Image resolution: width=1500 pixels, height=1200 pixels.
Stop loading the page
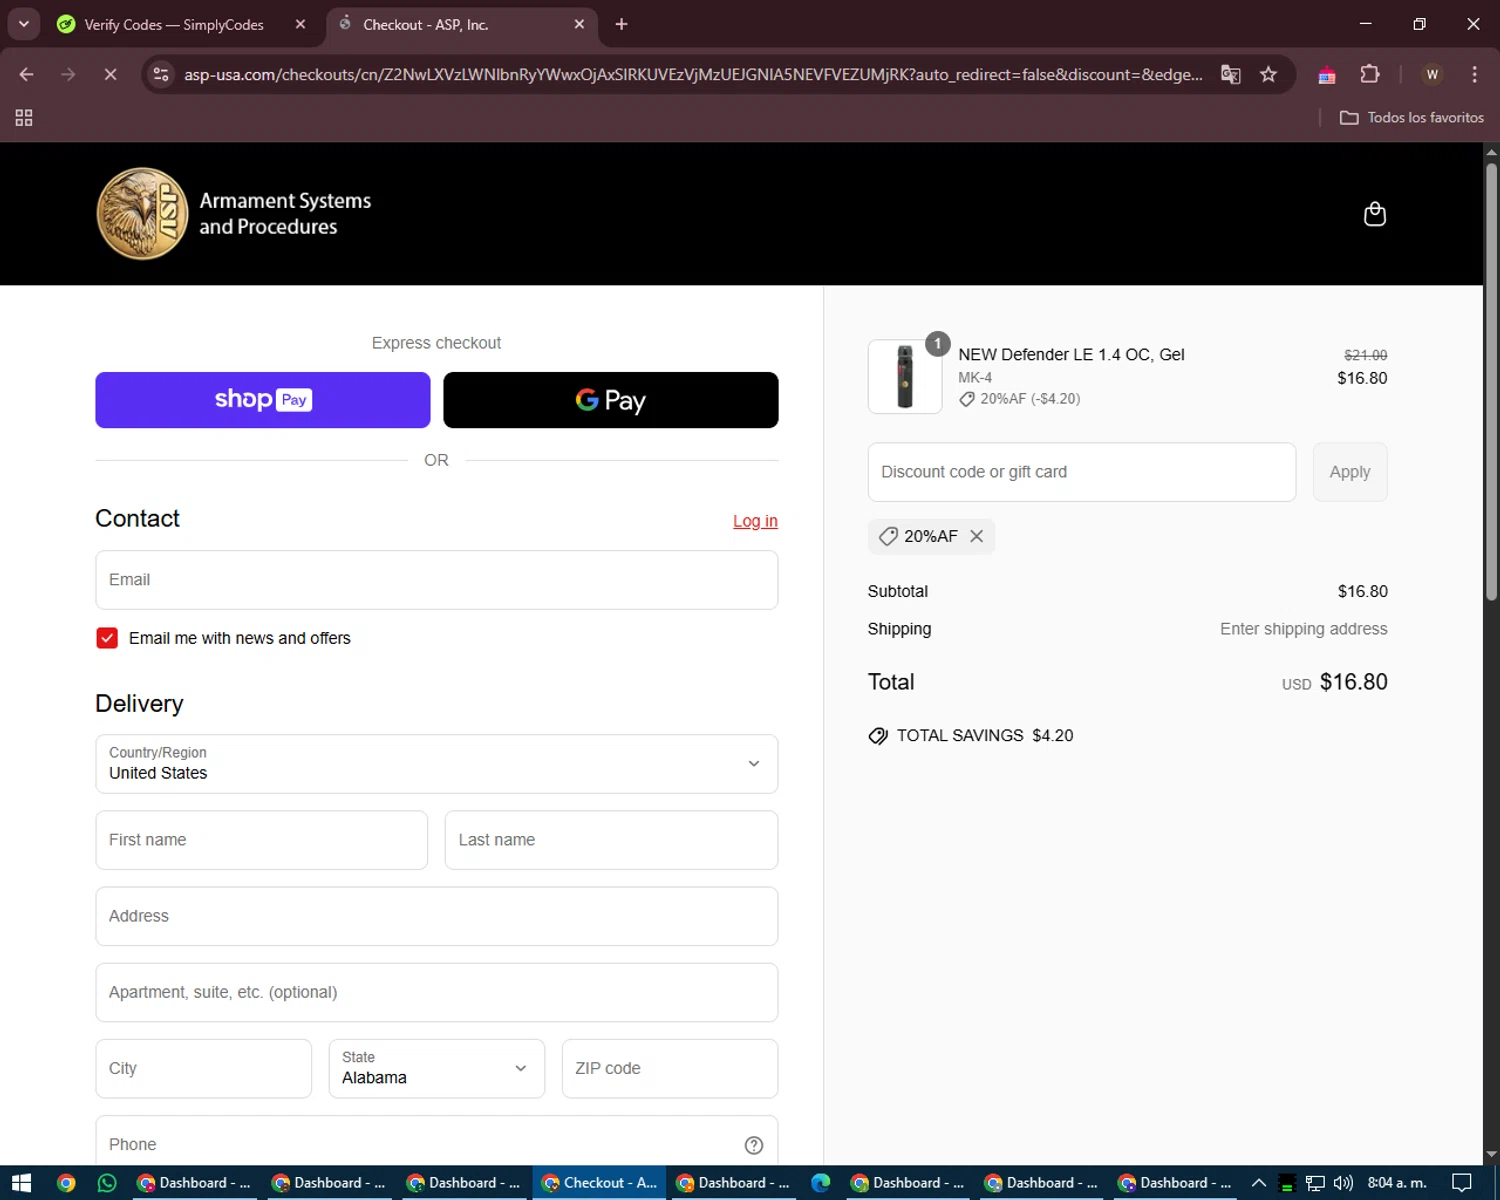click(110, 74)
